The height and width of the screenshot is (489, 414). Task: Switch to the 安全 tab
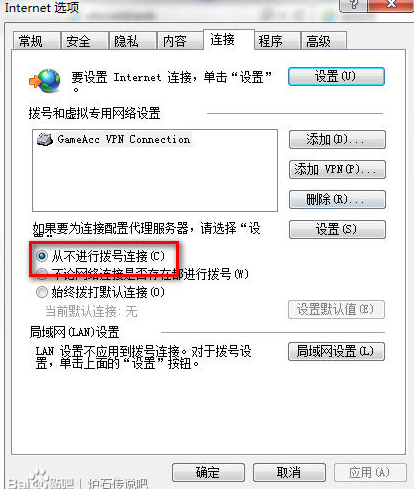point(85,41)
